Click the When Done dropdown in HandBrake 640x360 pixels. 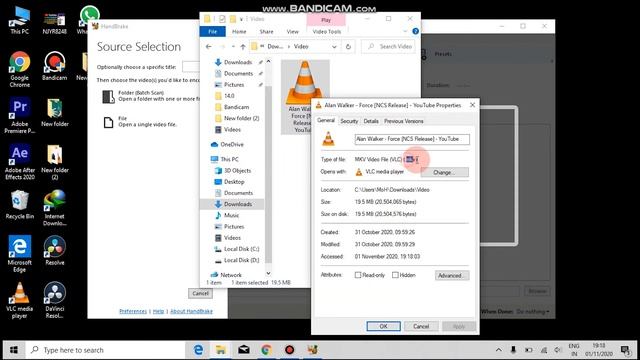(x=533, y=311)
